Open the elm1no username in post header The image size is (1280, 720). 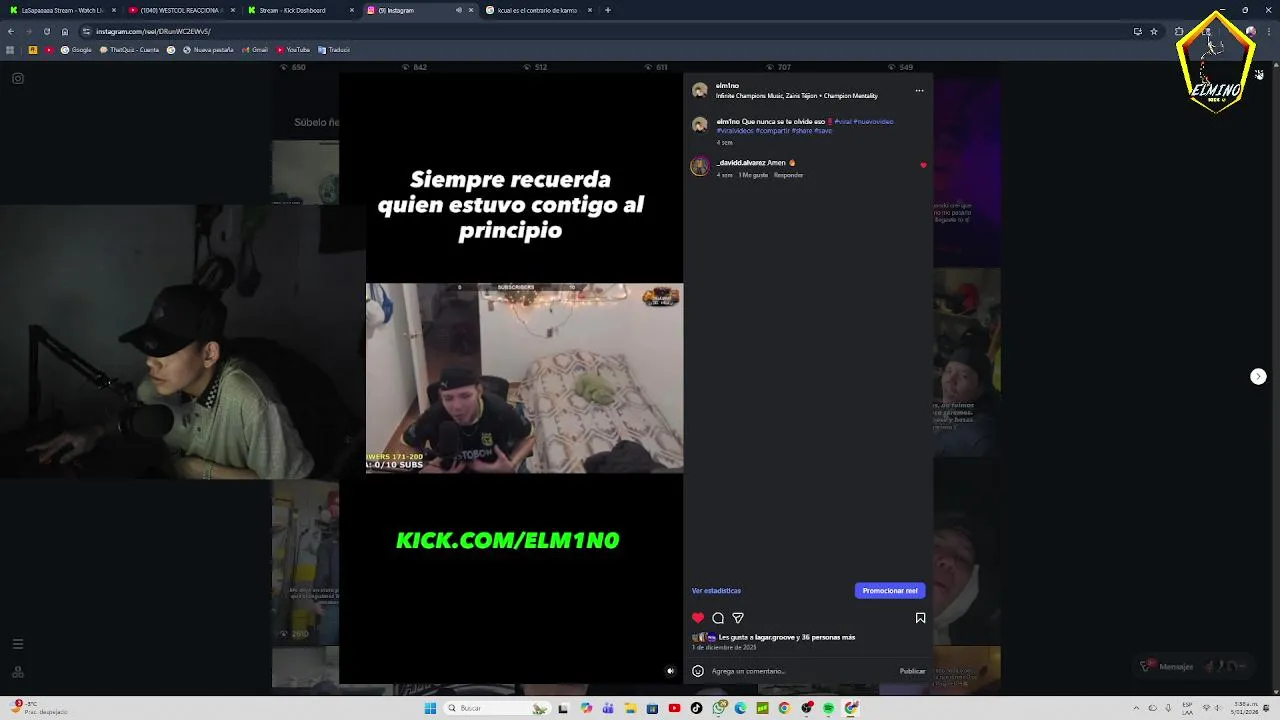coord(727,86)
